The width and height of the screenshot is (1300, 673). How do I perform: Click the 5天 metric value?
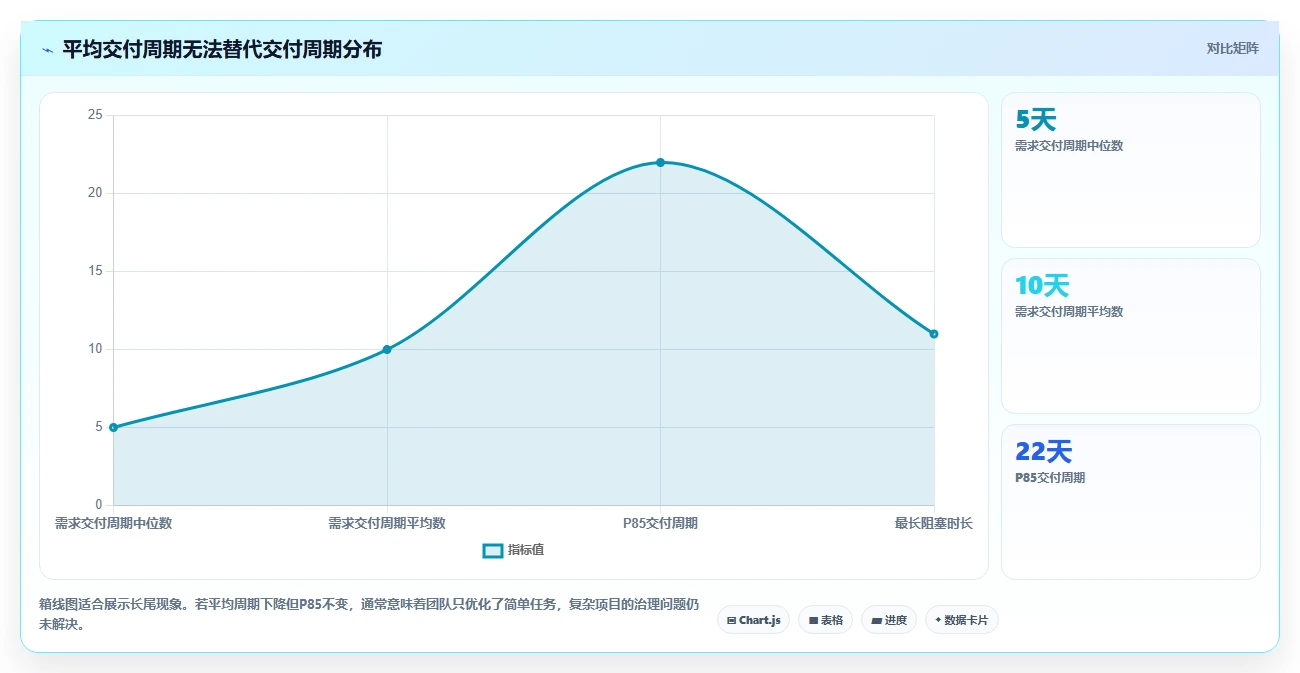(1035, 120)
